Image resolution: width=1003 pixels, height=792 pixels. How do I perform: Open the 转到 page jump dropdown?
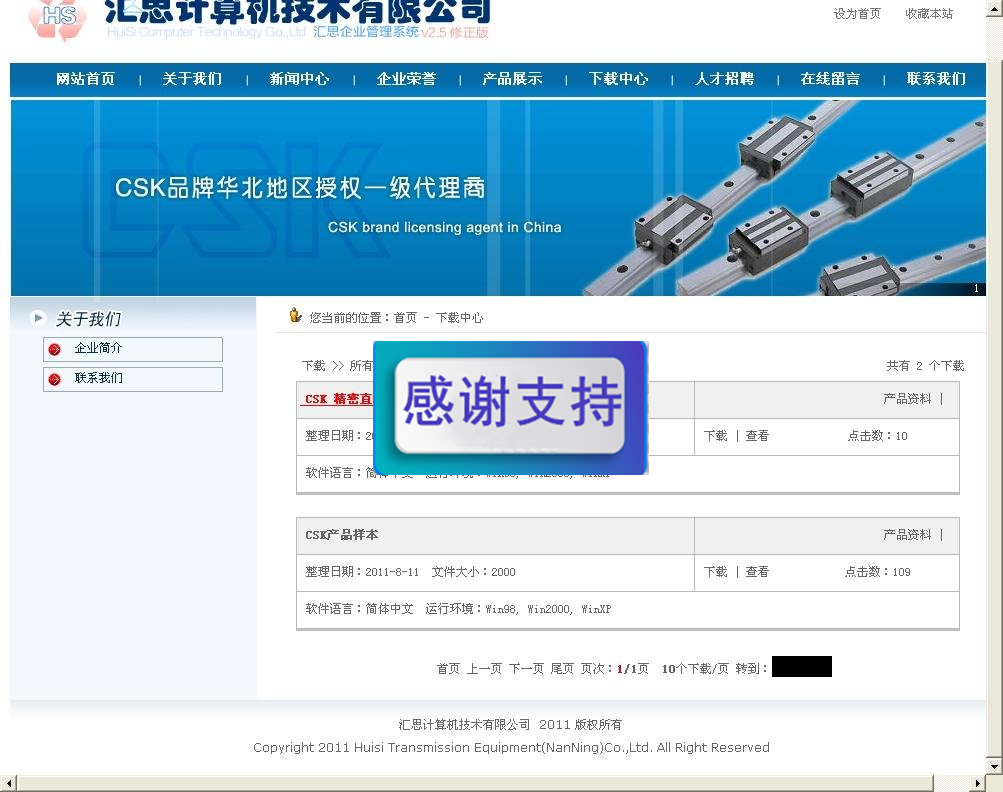tap(802, 667)
